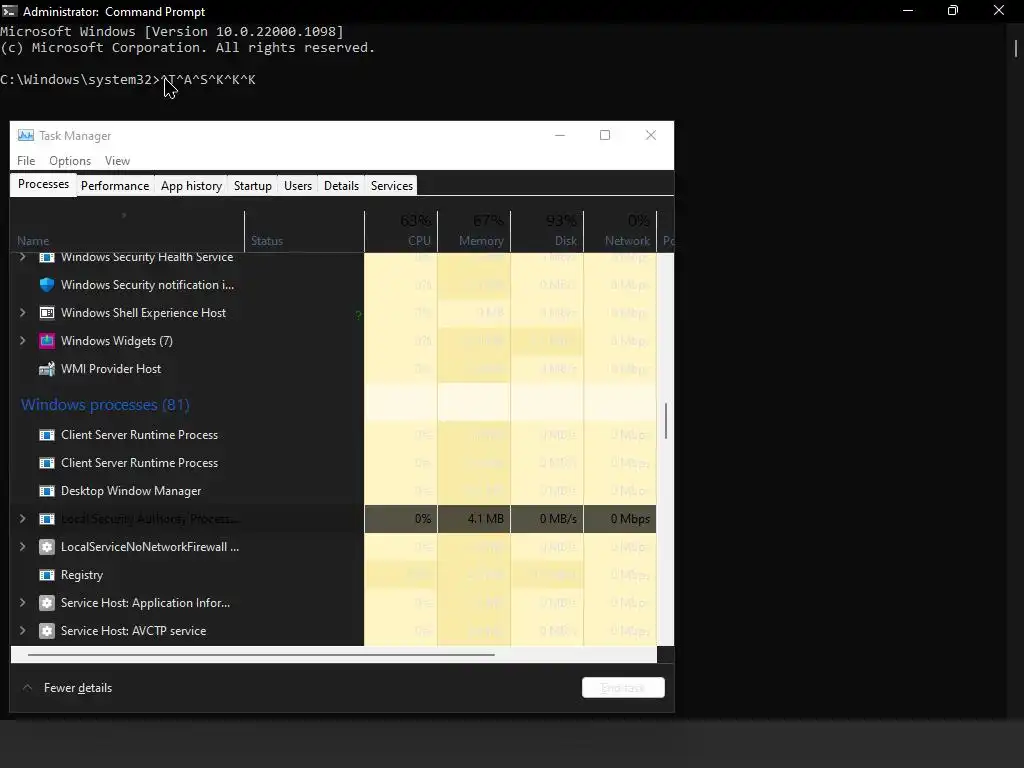Sort processes by the Name column
The image size is (1024, 768).
127,231
